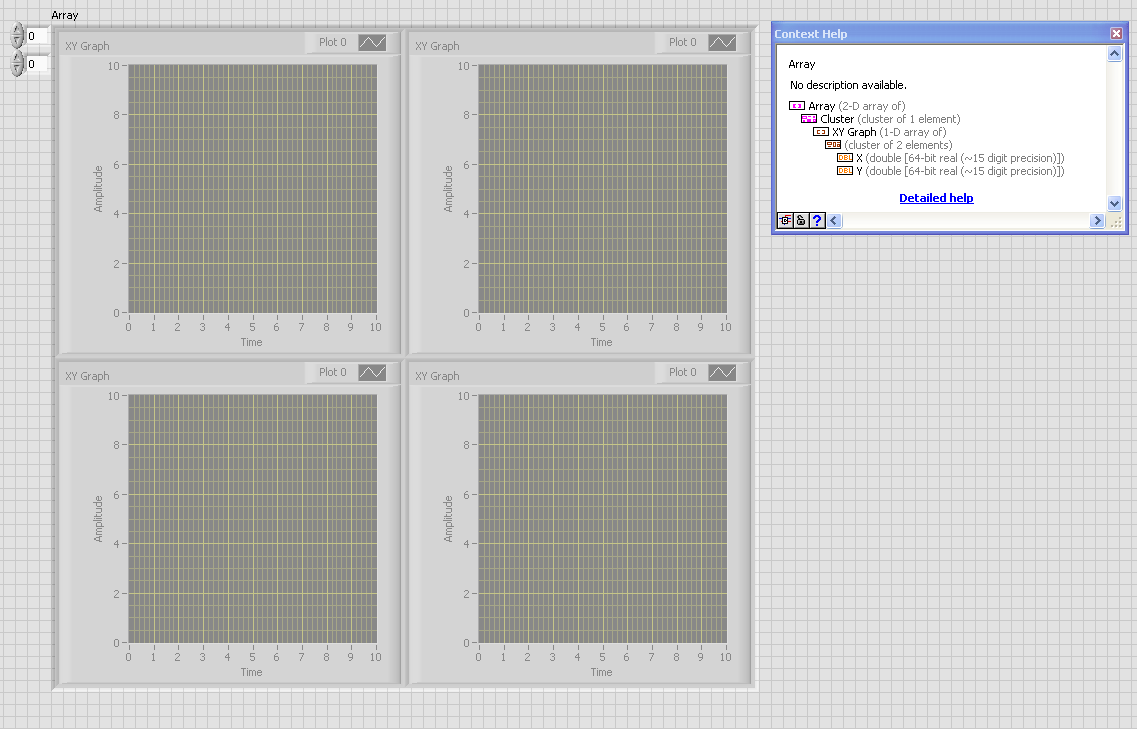Click the pink Cluster data type icon
The width and height of the screenshot is (1137, 729).
pos(809,119)
